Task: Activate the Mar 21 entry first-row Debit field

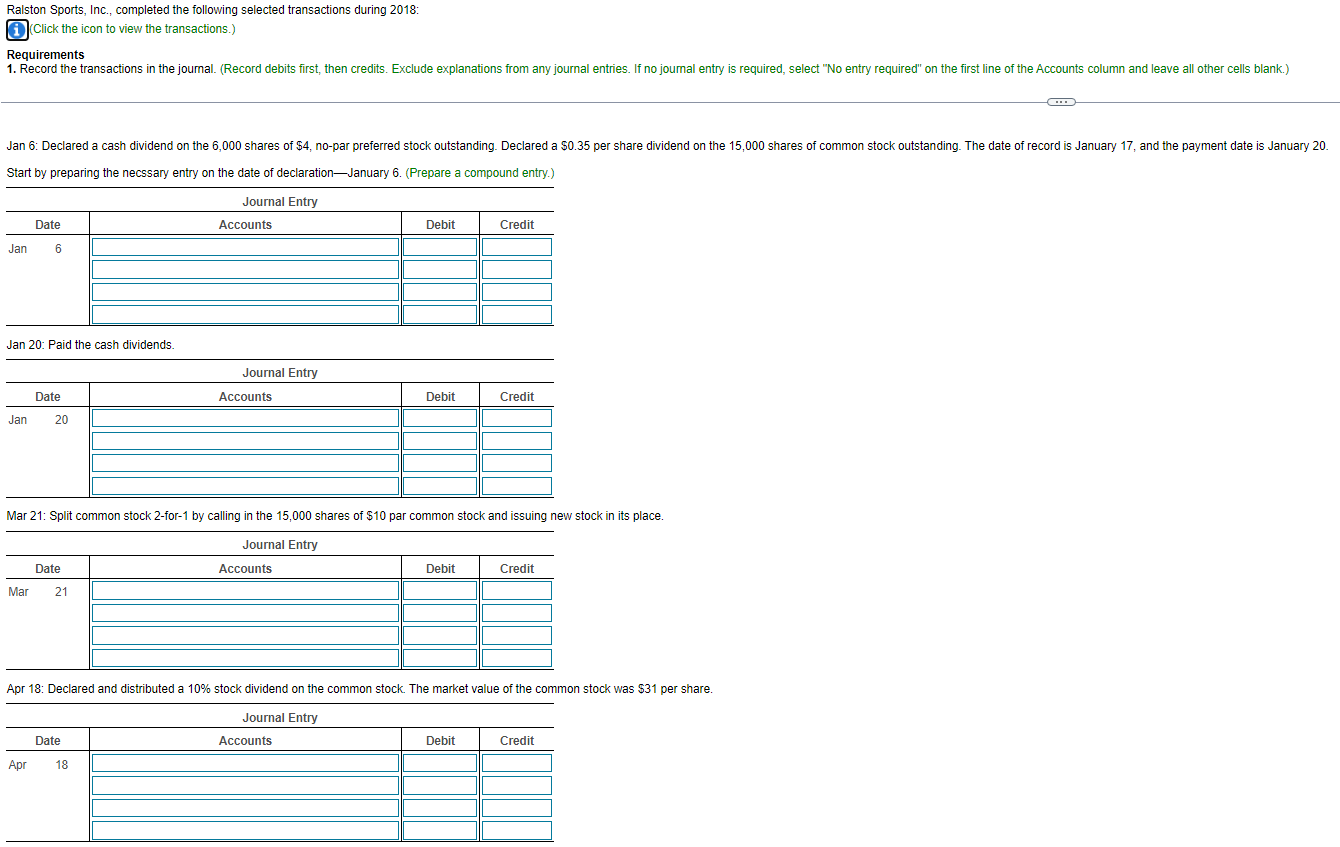Action: [x=440, y=591]
